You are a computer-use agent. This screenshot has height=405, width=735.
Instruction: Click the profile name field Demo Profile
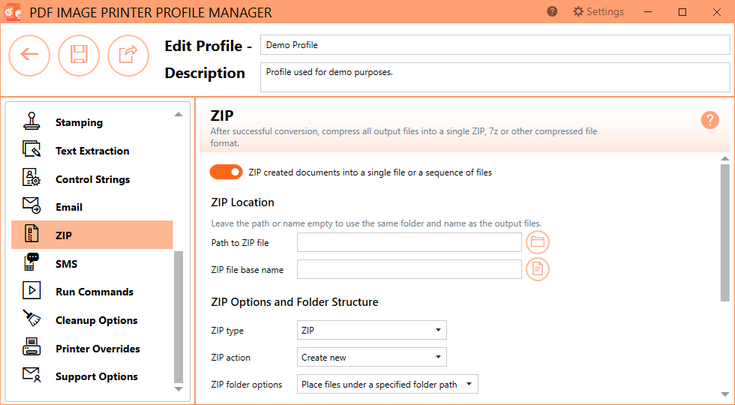[495, 45]
